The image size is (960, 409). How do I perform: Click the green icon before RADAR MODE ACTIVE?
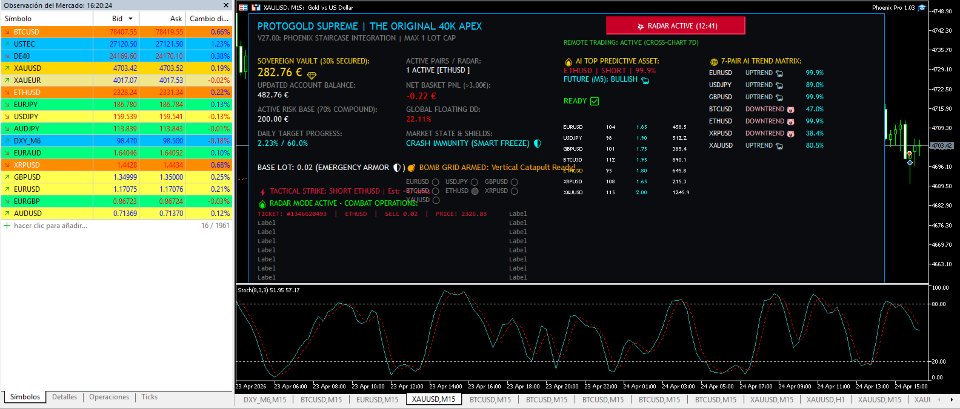(x=263, y=203)
